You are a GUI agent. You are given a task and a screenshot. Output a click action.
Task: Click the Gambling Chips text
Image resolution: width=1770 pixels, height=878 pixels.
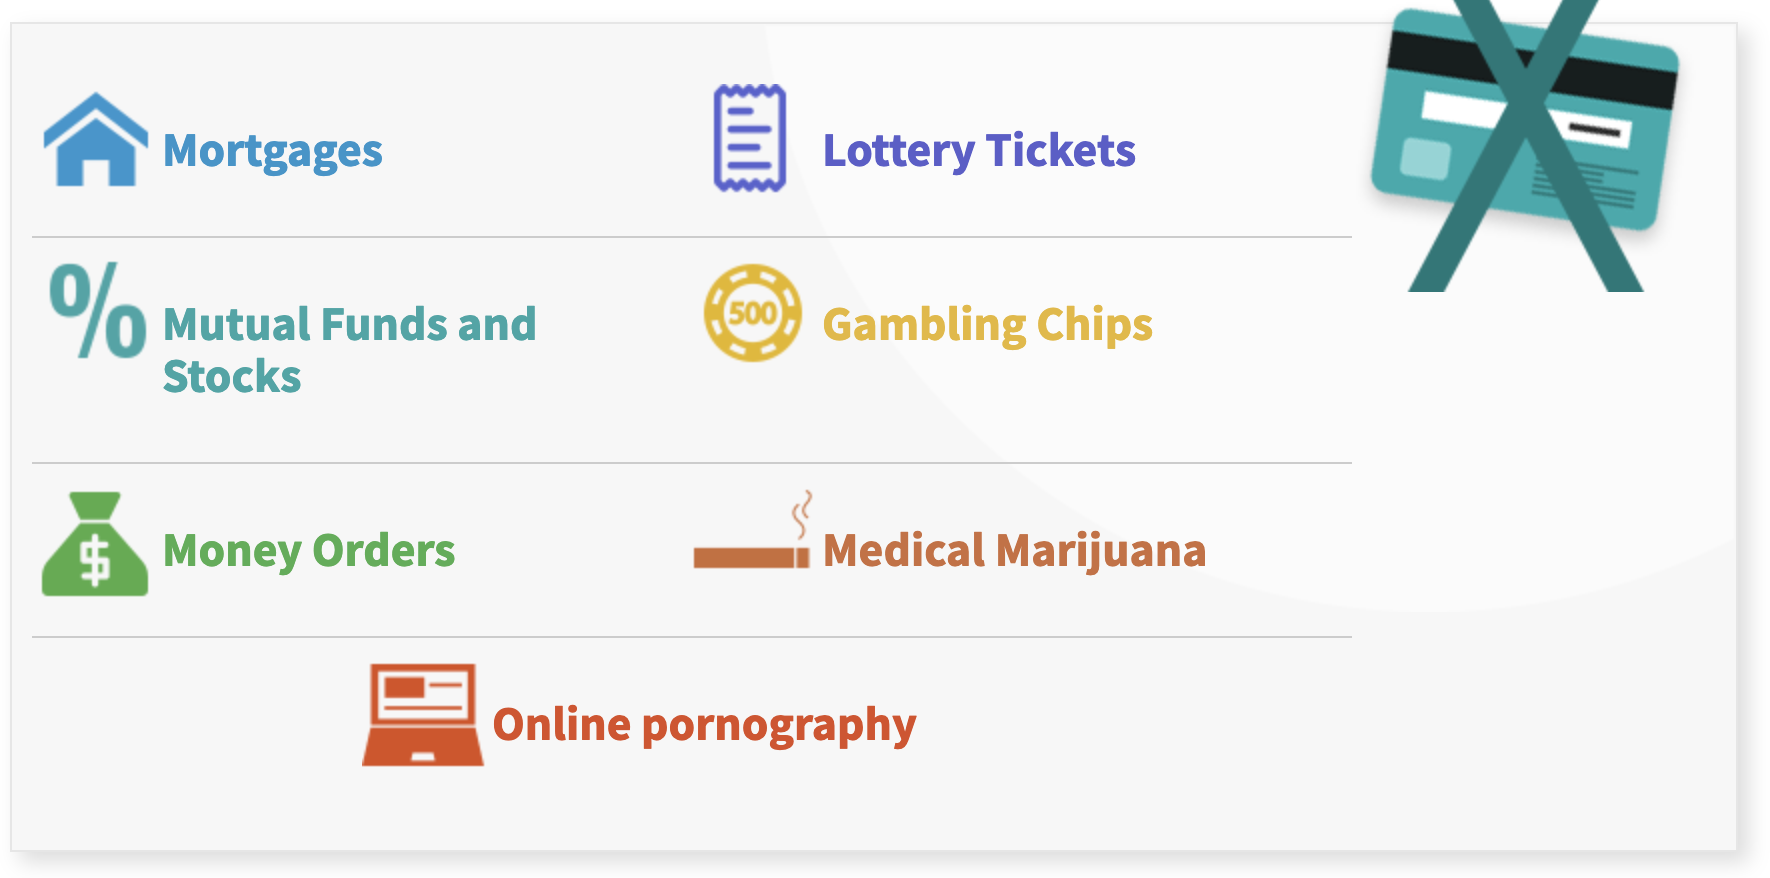click(987, 325)
